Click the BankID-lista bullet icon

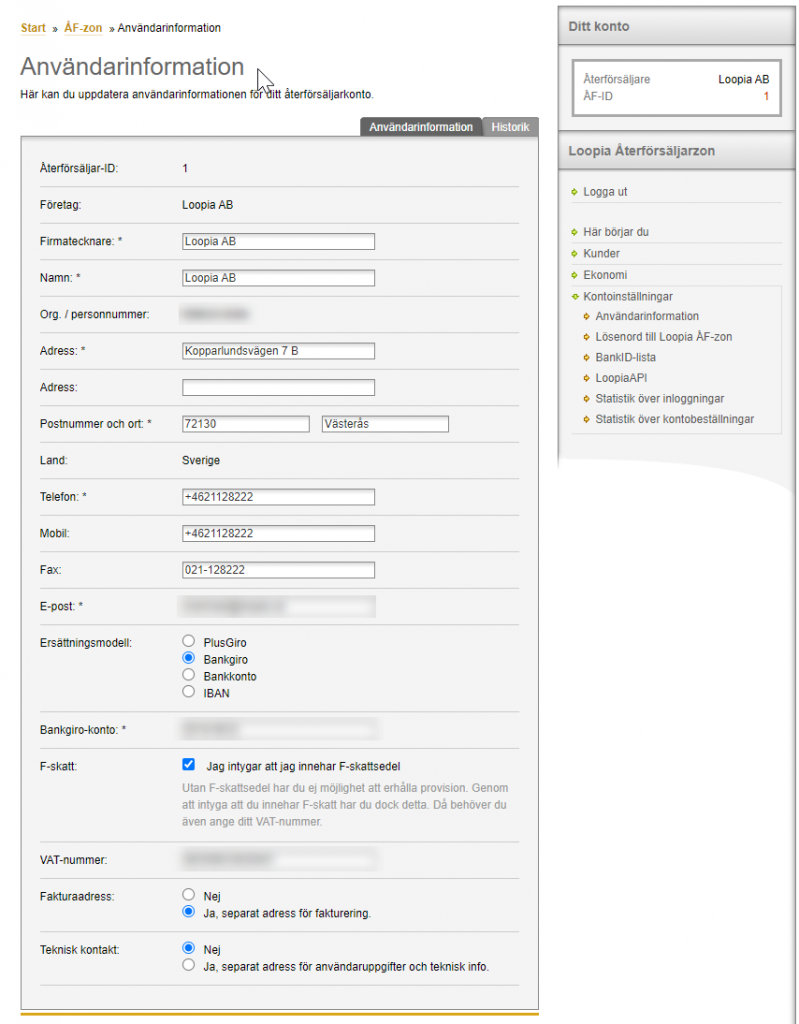point(587,357)
